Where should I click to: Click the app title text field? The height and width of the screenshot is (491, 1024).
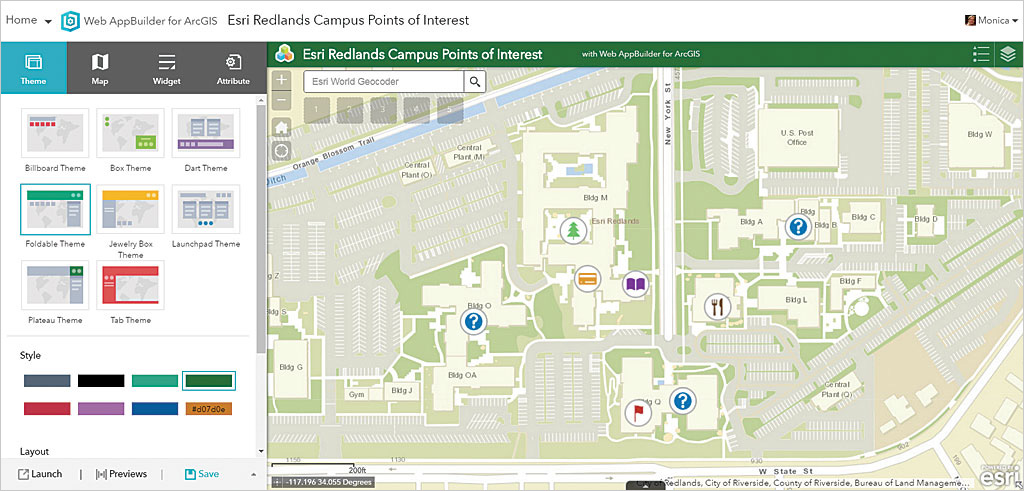(348, 20)
